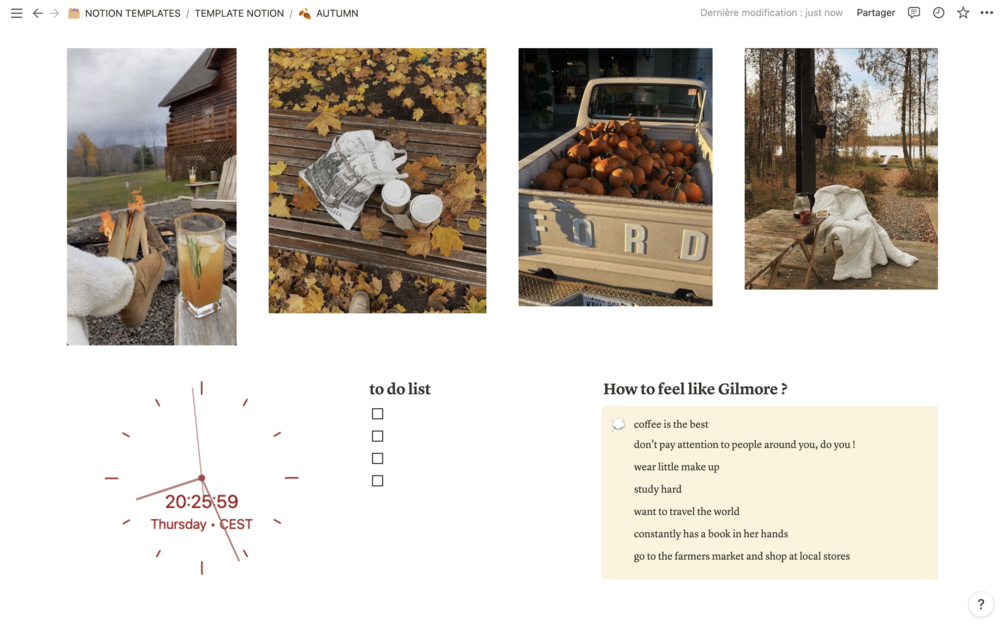Open TEMPLATE NOTION breadcrumb
This screenshot has height=628, width=1005.
click(x=239, y=13)
